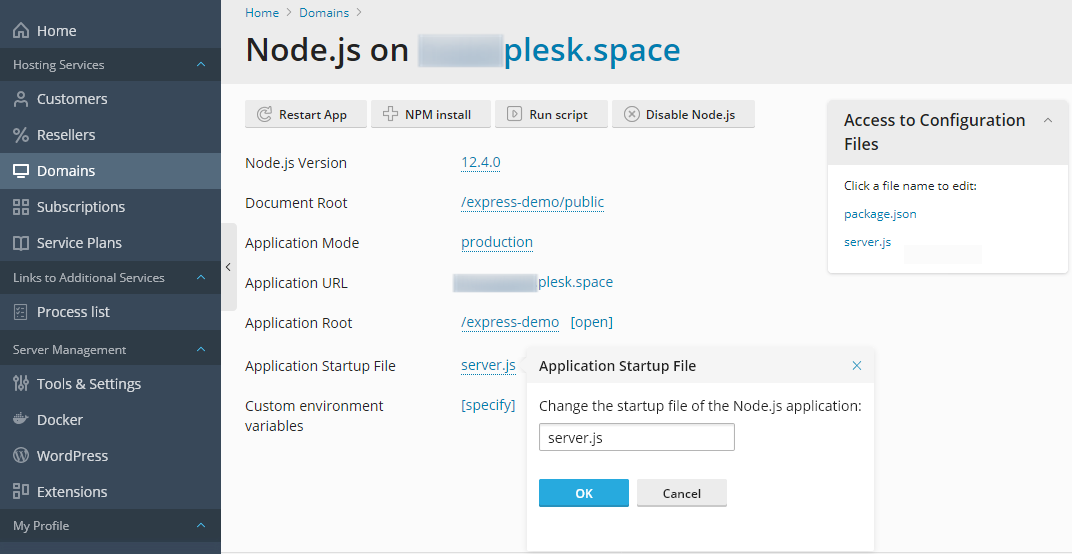Collapse the Server Management section
The height and width of the screenshot is (554, 1072).
click(200, 349)
